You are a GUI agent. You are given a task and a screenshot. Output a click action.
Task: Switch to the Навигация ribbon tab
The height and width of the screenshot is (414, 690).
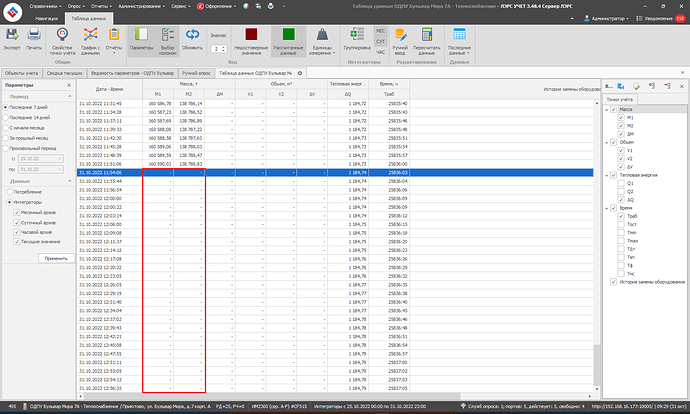point(46,18)
